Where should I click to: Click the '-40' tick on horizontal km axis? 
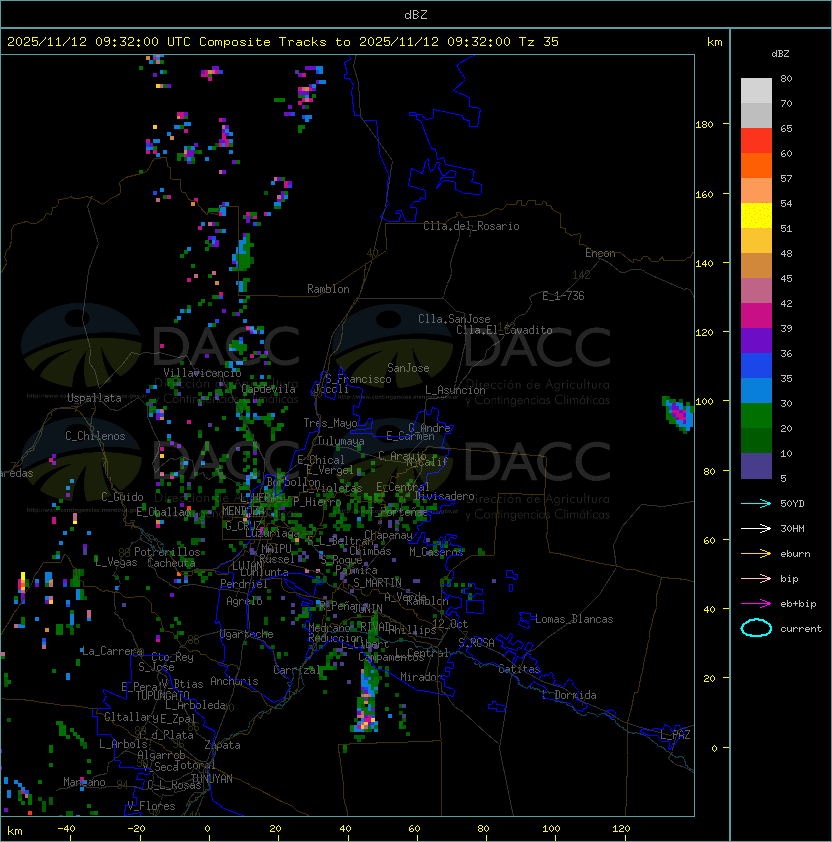click(67, 829)
